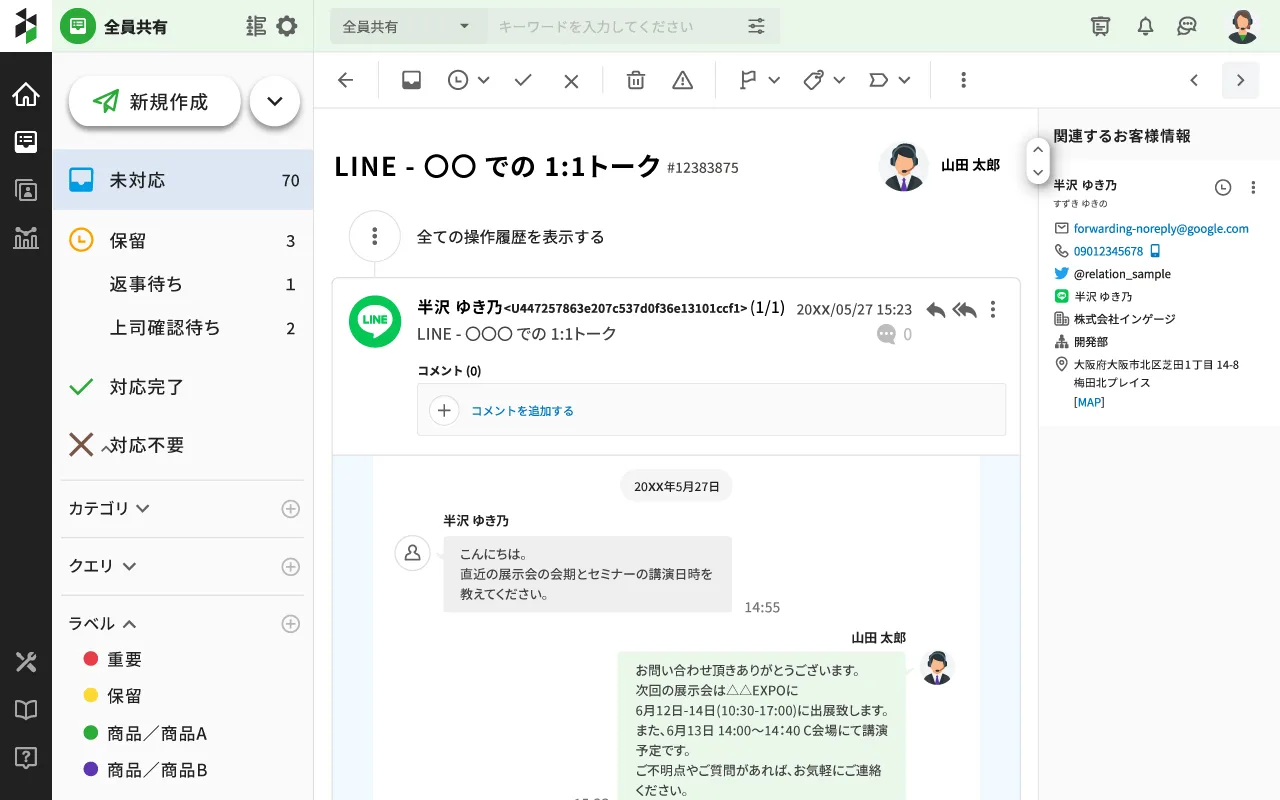
Task: Select the red 重要 label
Action: (x=113, y=659)
